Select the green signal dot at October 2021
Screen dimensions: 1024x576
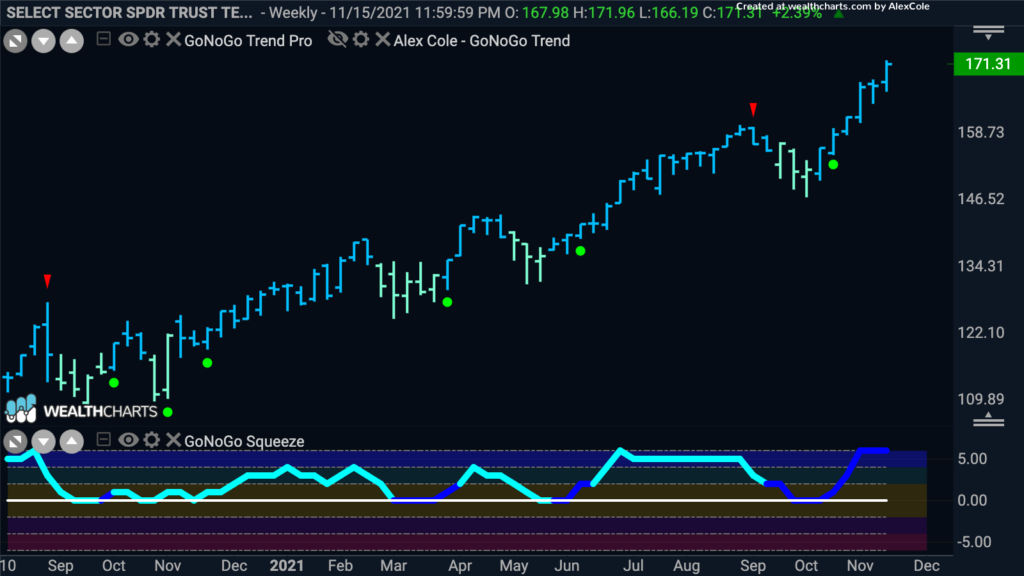click(x=833, y=165)
